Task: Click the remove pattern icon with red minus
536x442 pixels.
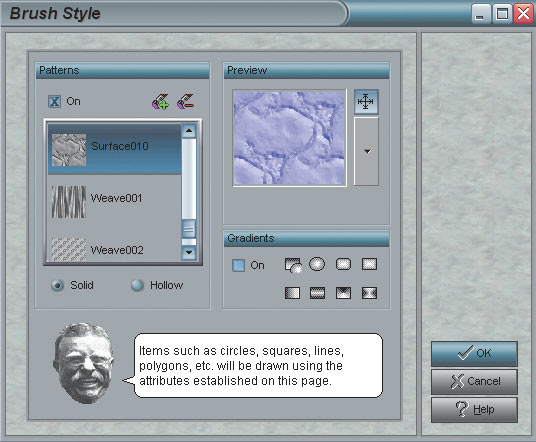Action: 186,102
